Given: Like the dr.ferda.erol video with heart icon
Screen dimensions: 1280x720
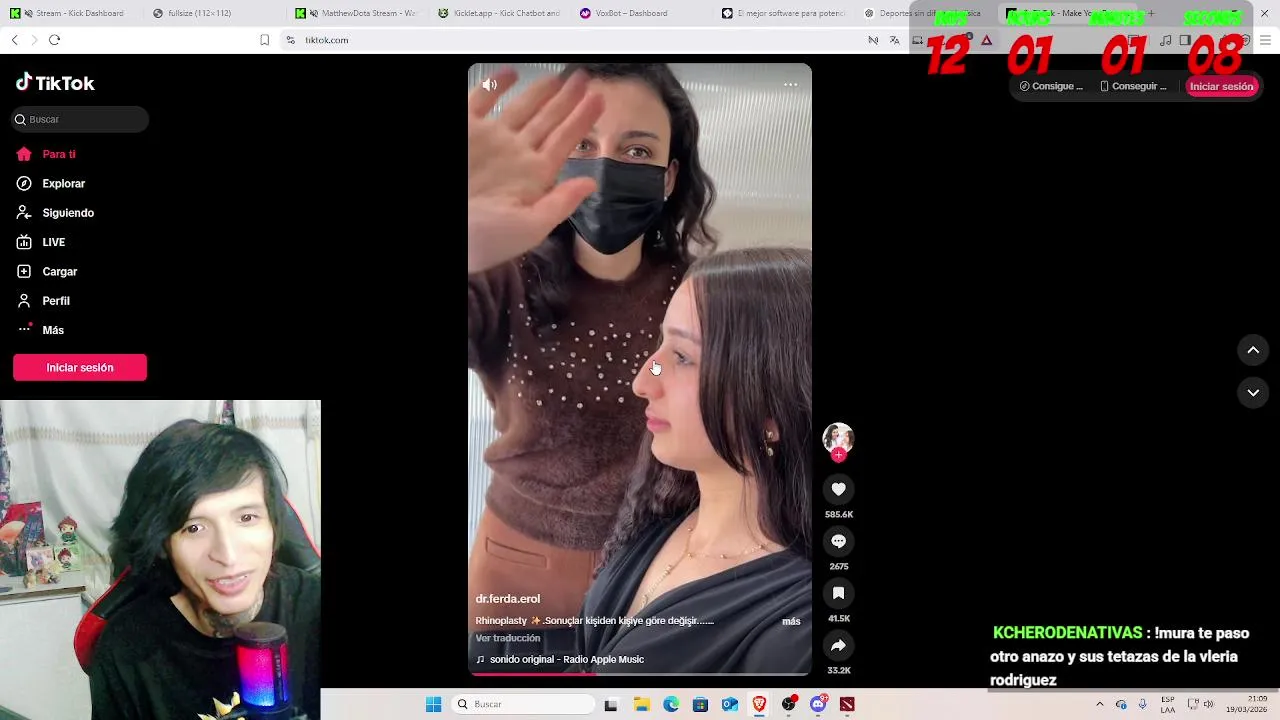Looking at the screenshot, I should pos(838,489).
